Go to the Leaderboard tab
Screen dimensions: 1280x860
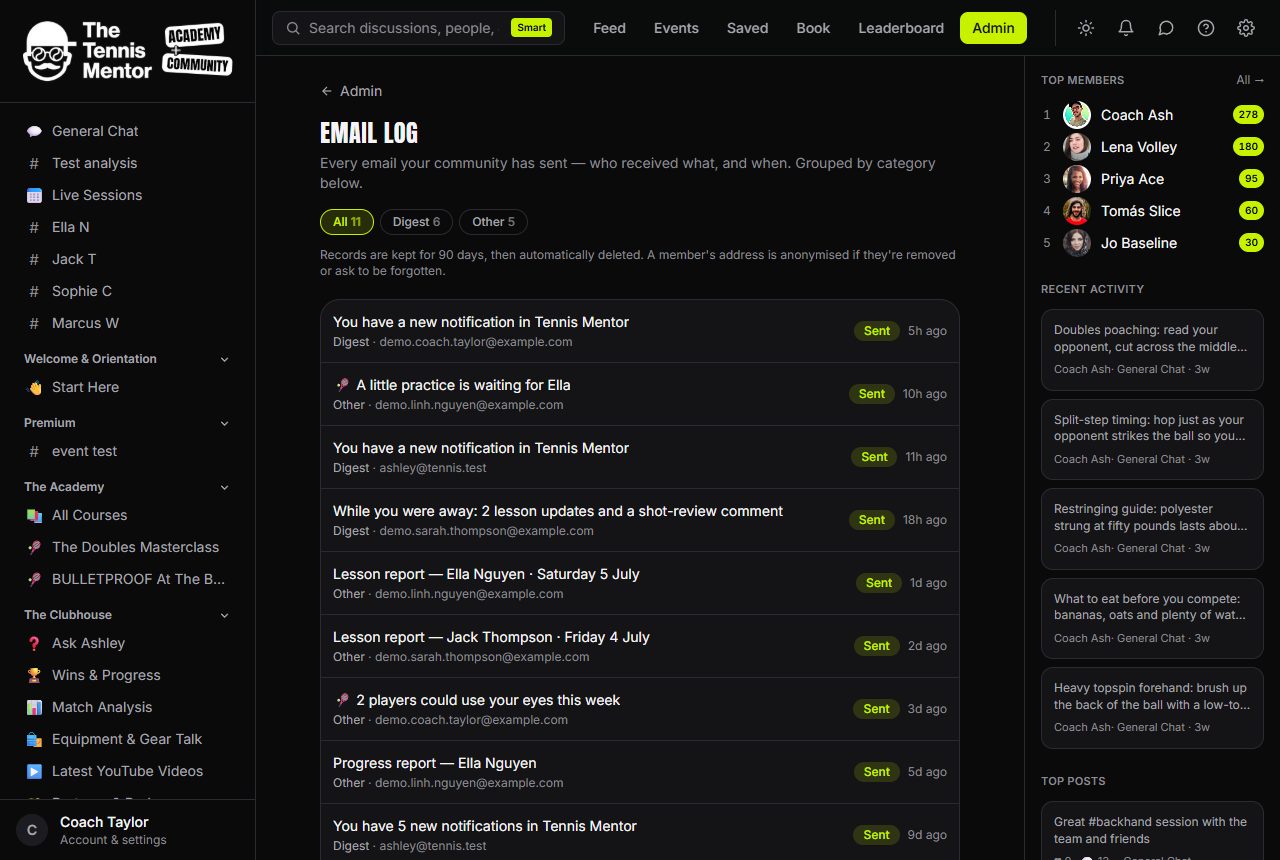click(x=901, y=28)
